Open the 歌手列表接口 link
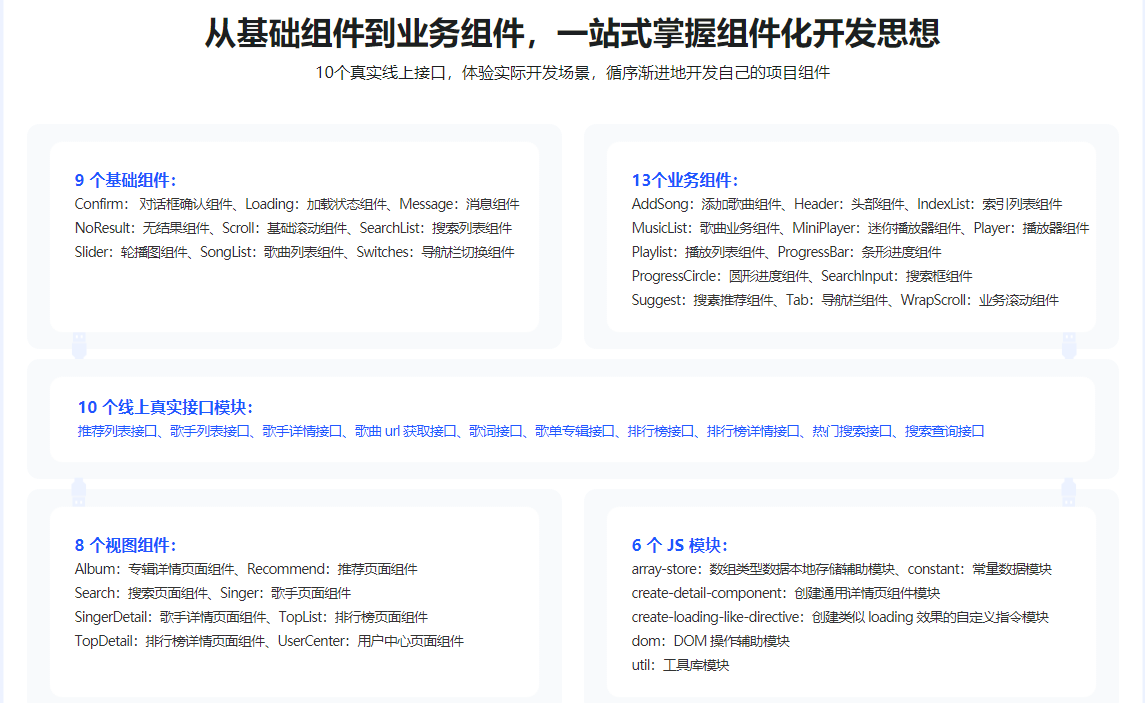Image resolution: width=1145 pixels, height=703 pixels. (205, 431)
